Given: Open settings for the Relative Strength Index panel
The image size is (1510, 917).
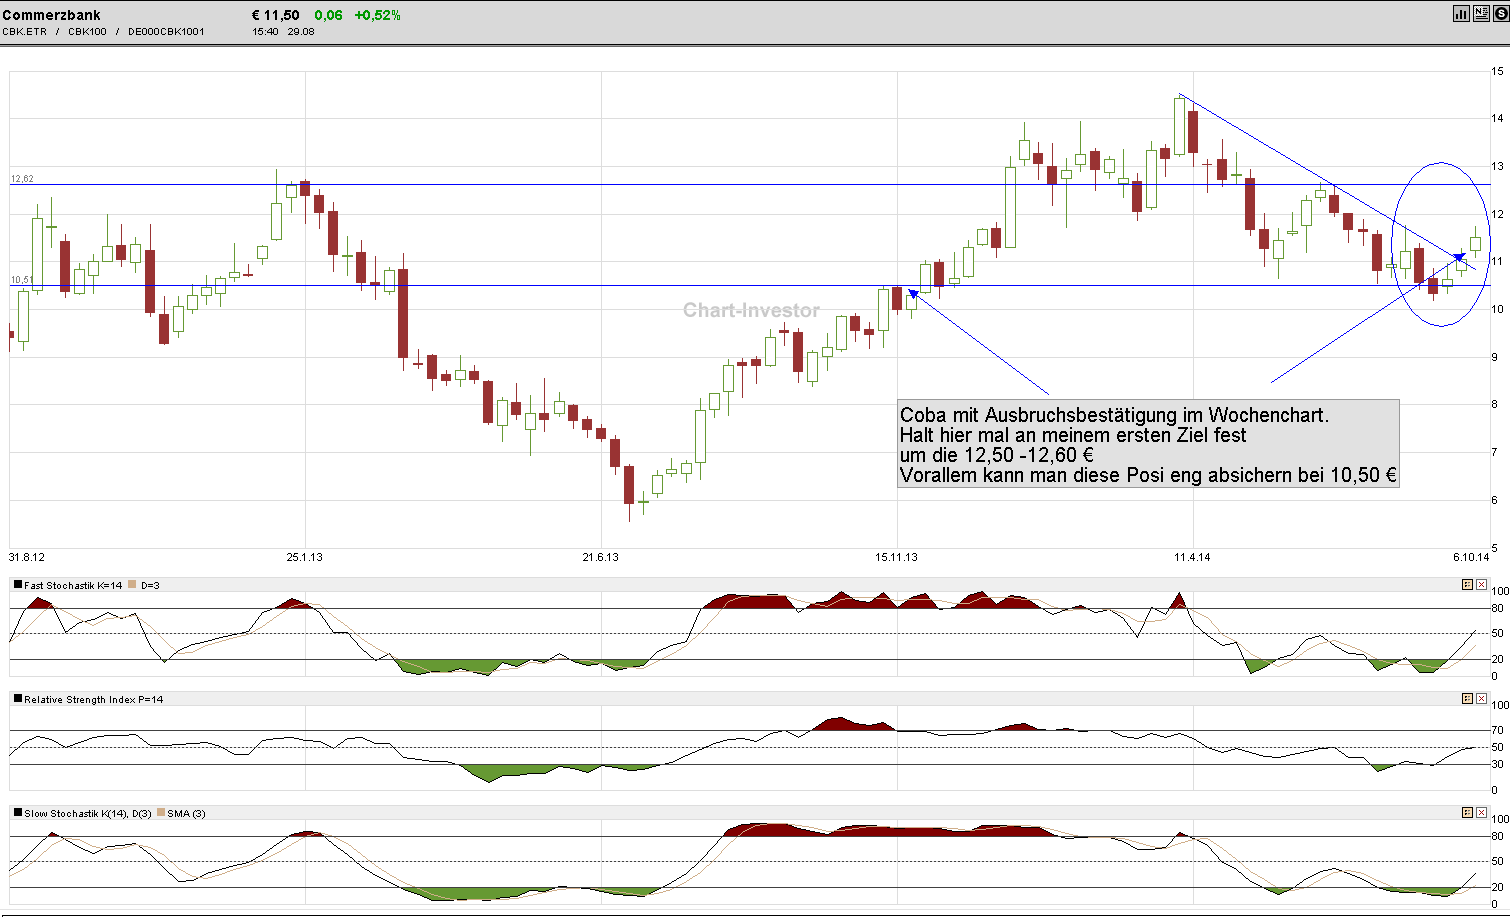Looking at the screenshot, I should click(1467, 698).
